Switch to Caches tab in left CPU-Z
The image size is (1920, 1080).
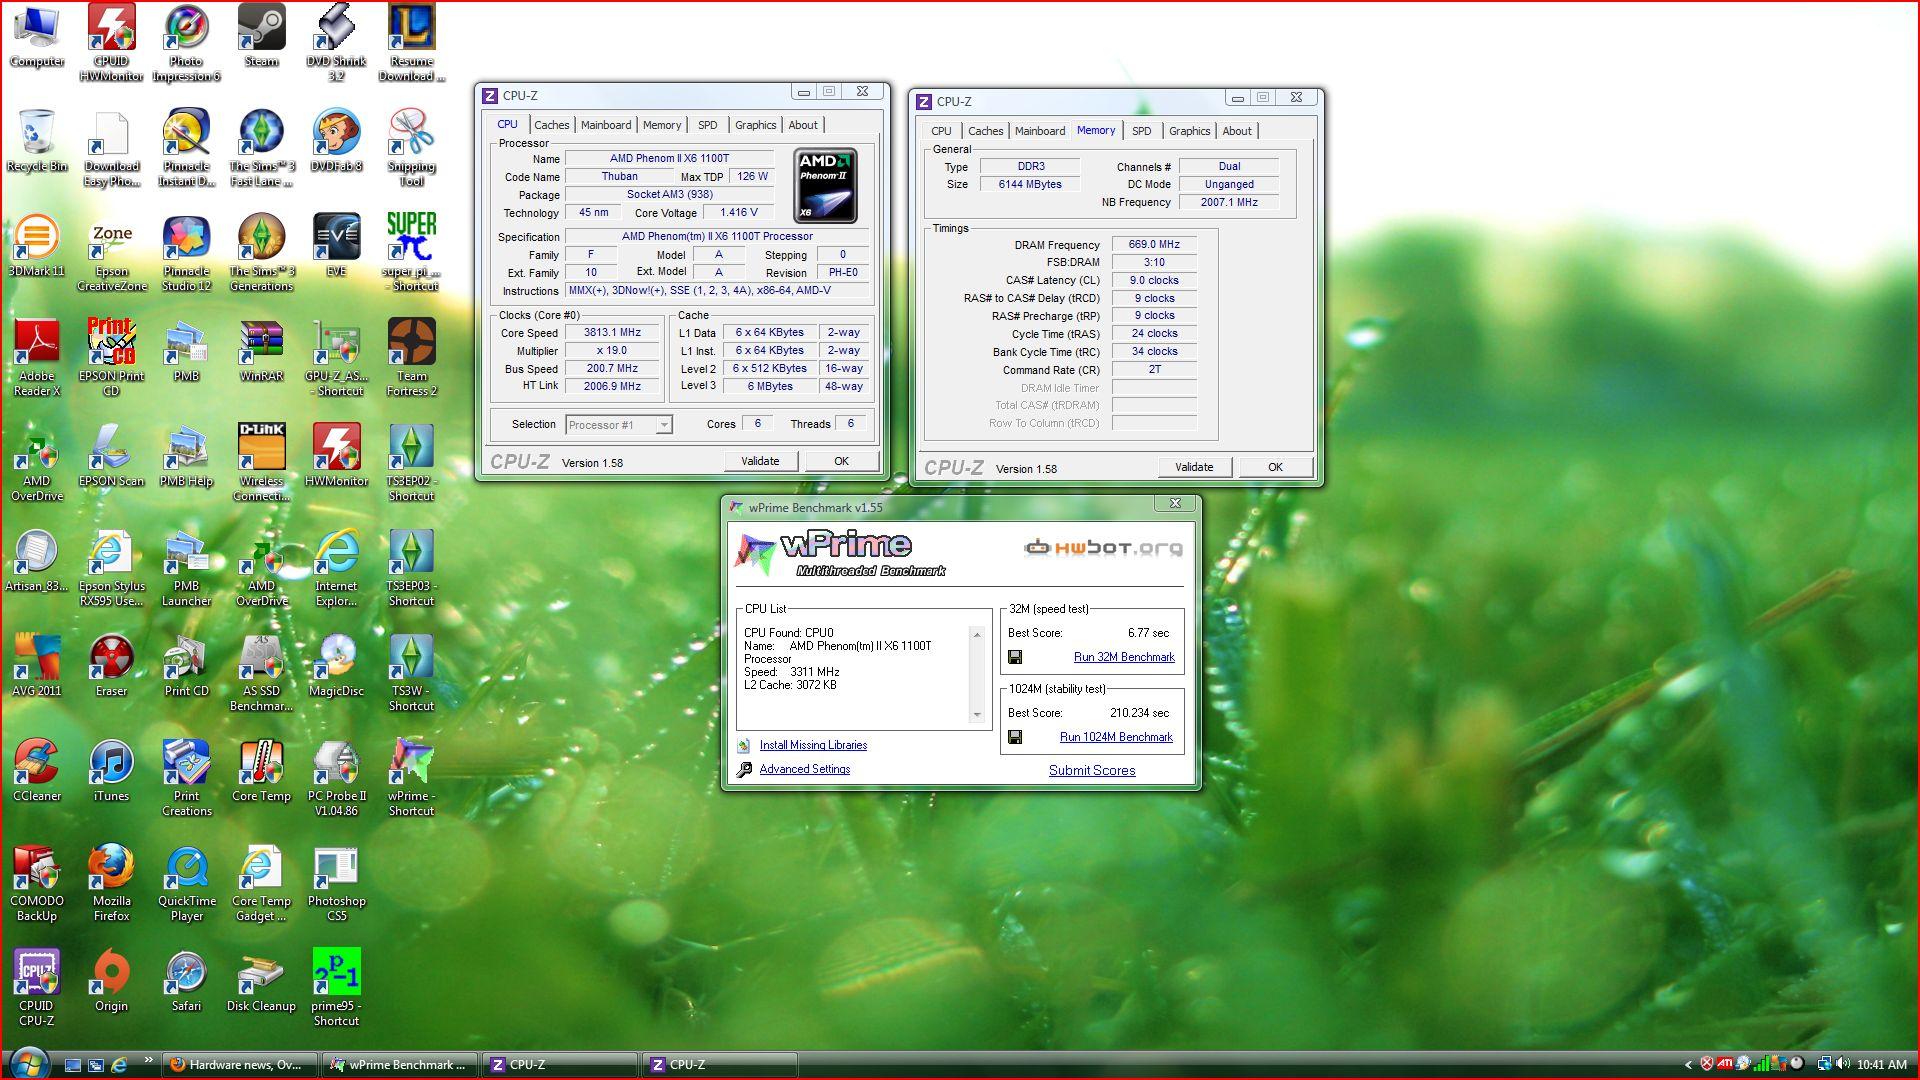coord(551,125)
